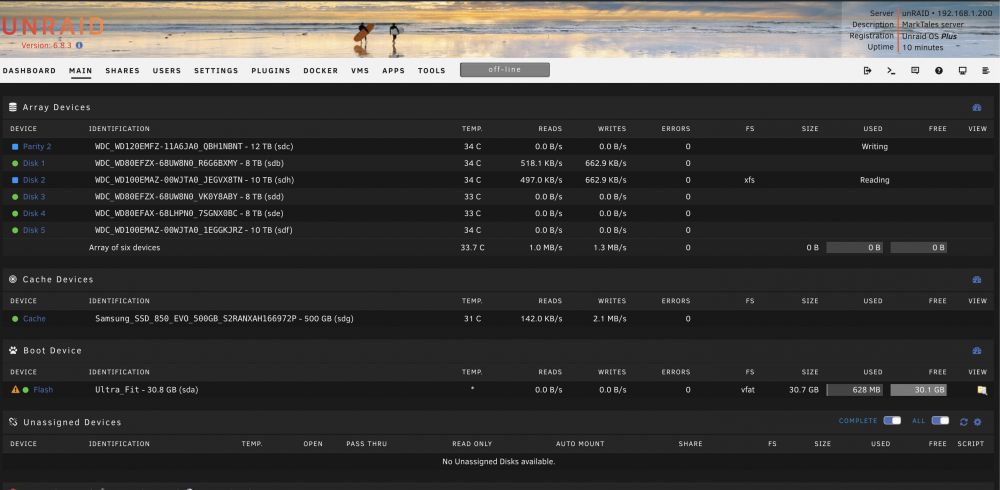
Task: Open the Cache device link
Action: [34, 318]
